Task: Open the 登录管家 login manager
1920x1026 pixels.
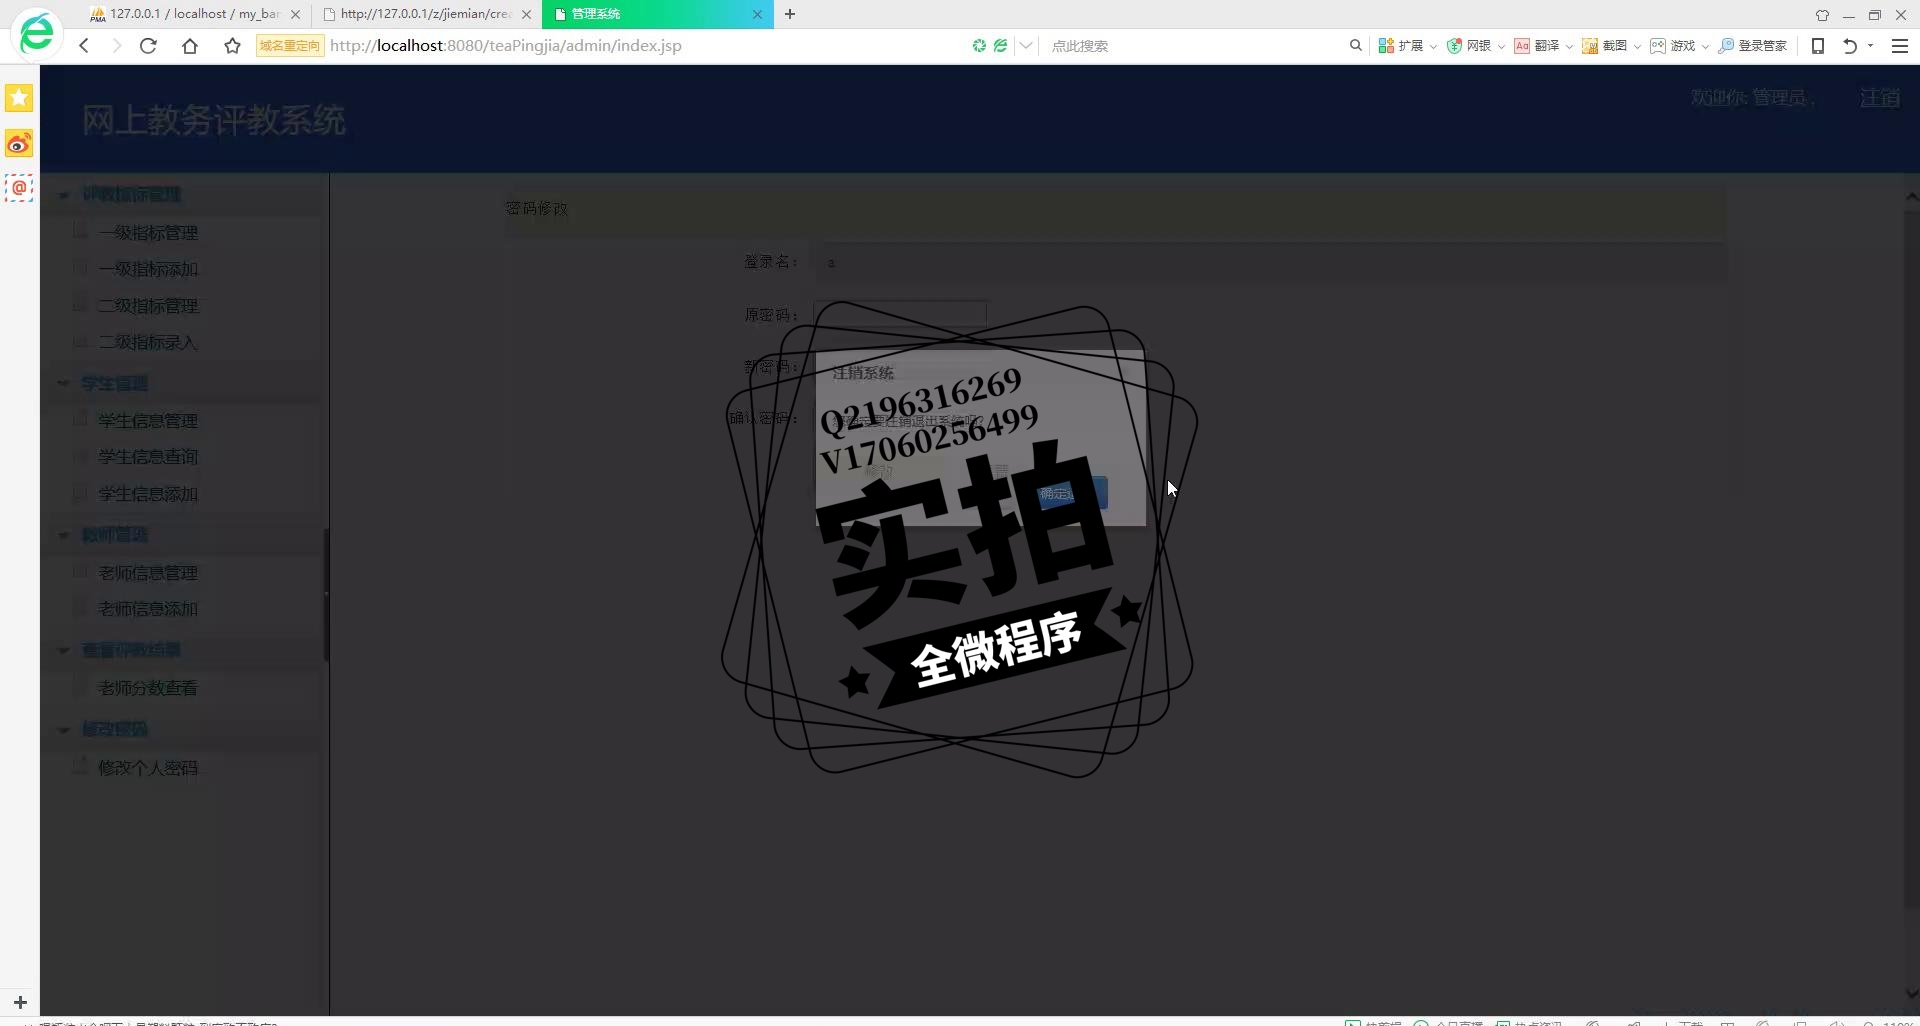Action: [x=1753, y=46]
